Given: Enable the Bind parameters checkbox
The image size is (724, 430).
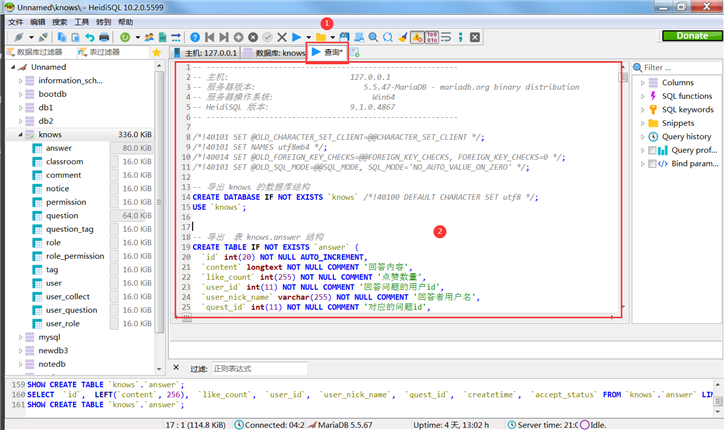Looking at the screenshot, I should click(x=652, y=164).
